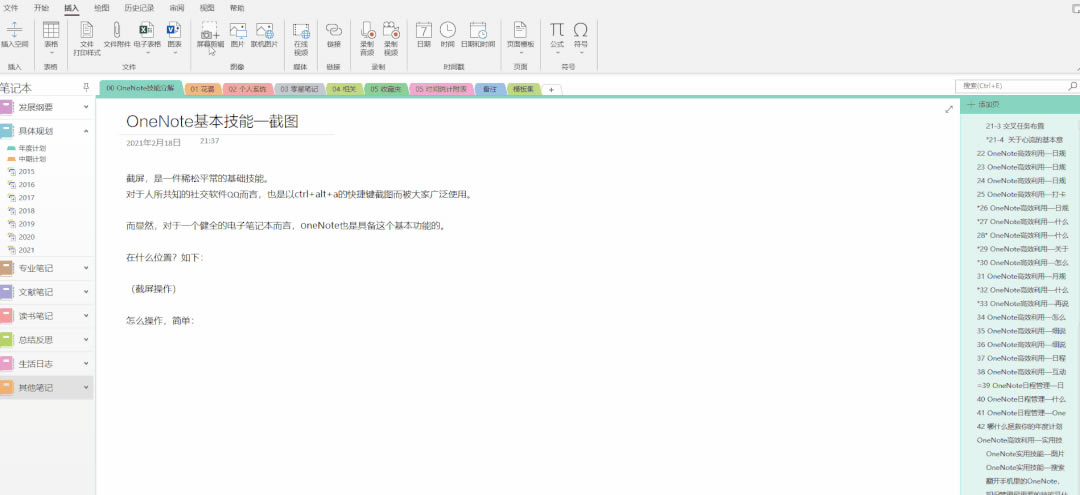Select the 02 个人系统 section tab
Image resolution: width=1080 pixels, height=495 pixels.
[x=247, y=89]
